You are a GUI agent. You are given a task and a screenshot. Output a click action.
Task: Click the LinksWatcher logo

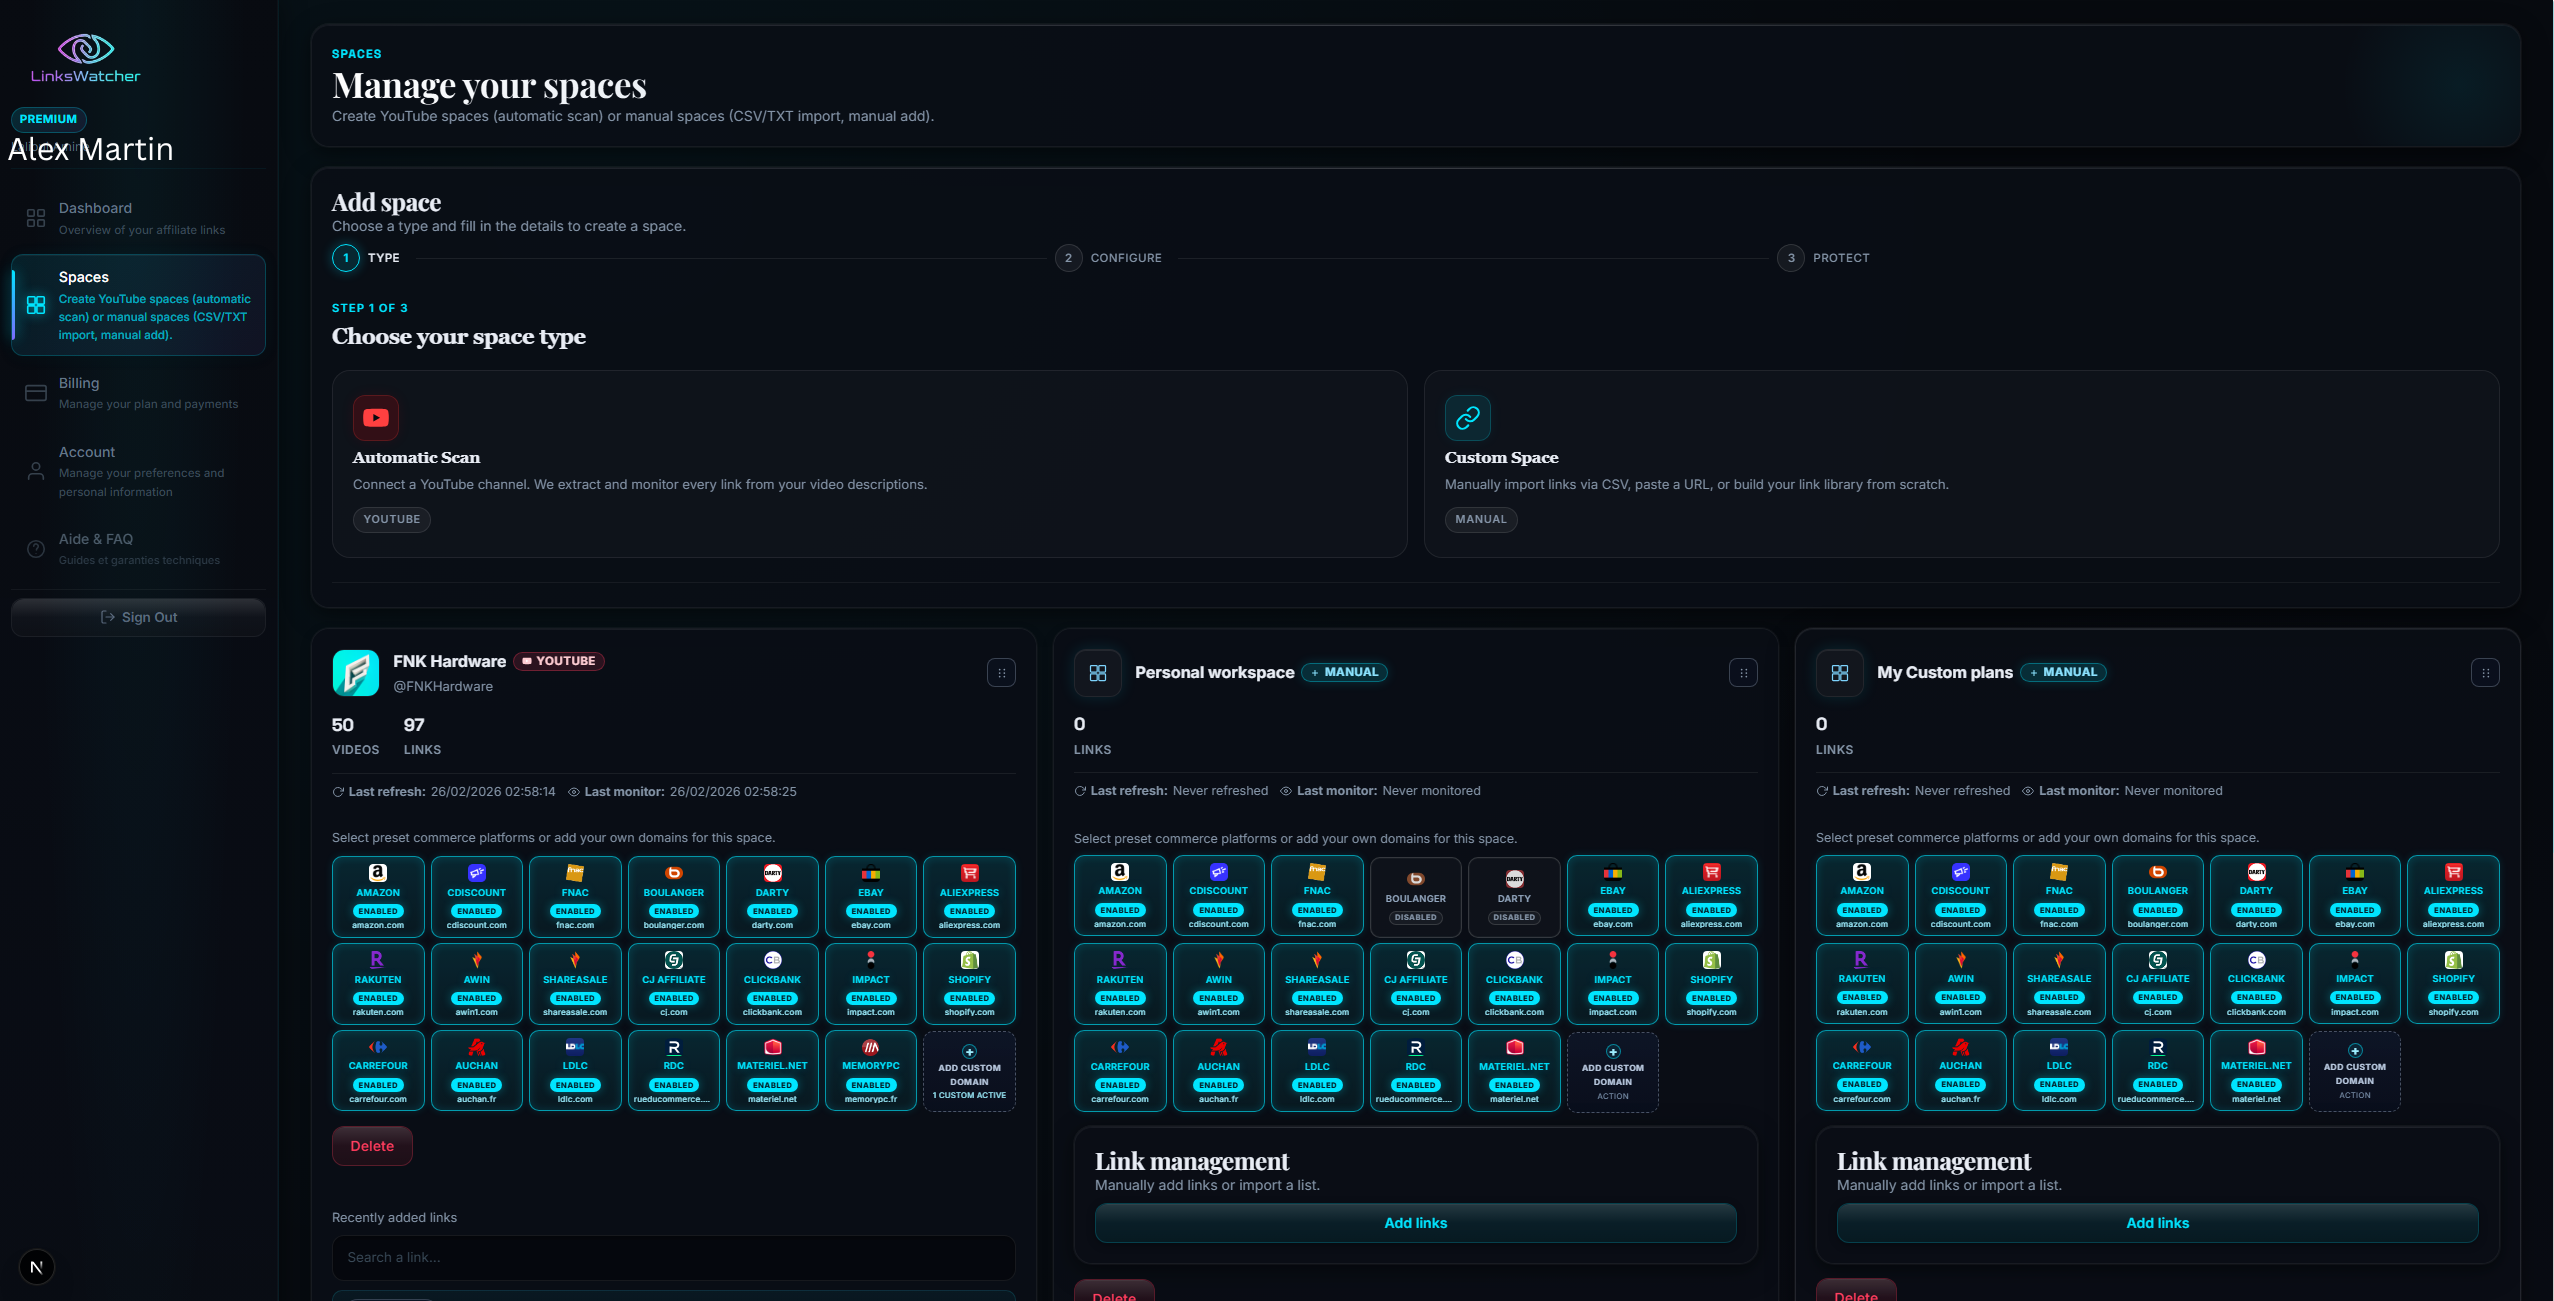[x=85, y=57]
